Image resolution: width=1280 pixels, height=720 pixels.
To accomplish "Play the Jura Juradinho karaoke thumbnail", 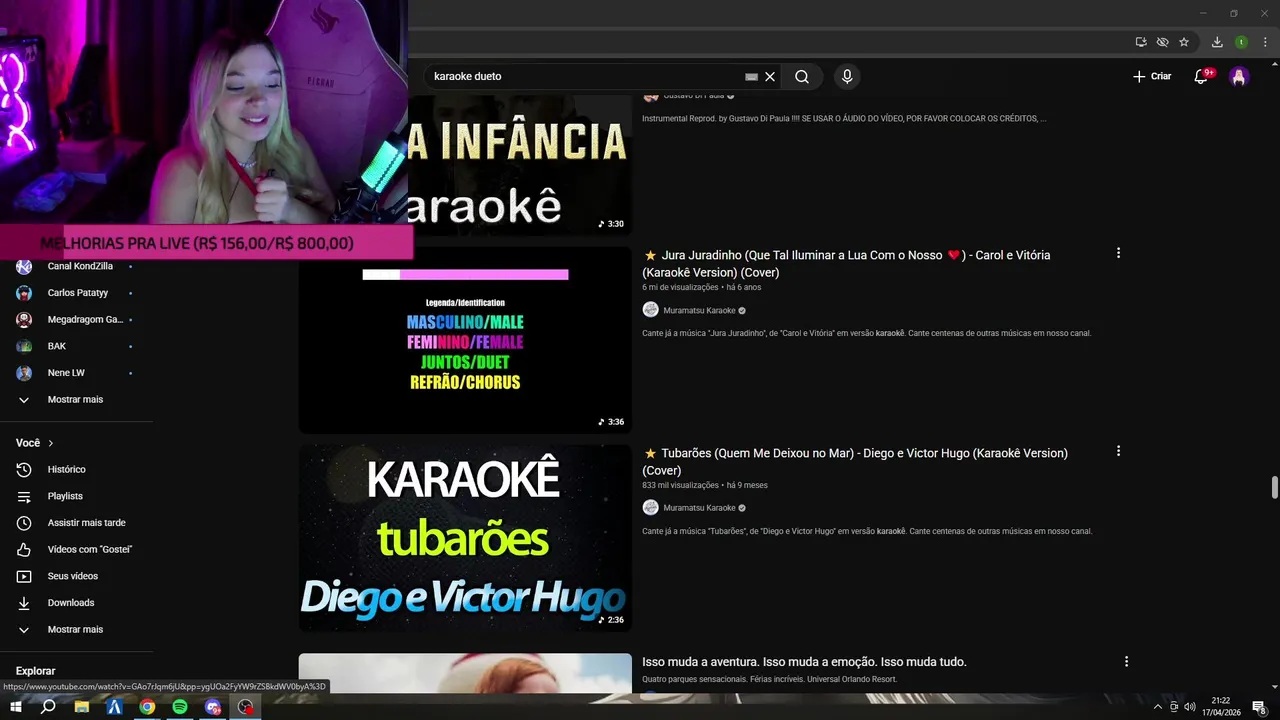I will click(x=465, y=340).
